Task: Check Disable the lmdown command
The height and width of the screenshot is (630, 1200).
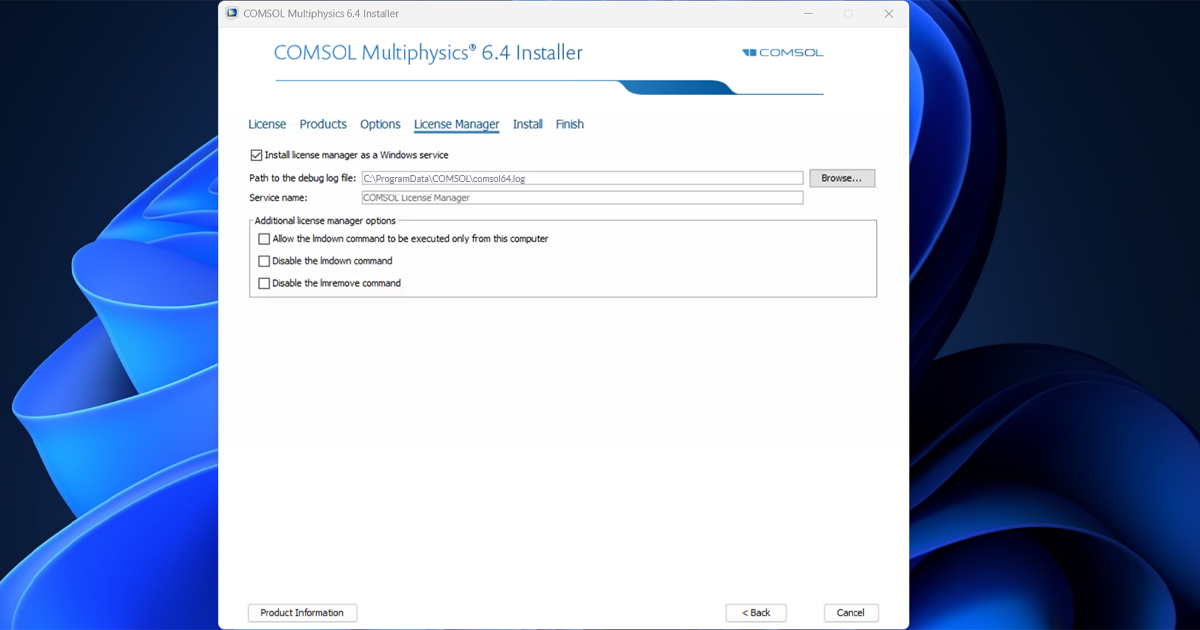Action: (x=264, y=261)
